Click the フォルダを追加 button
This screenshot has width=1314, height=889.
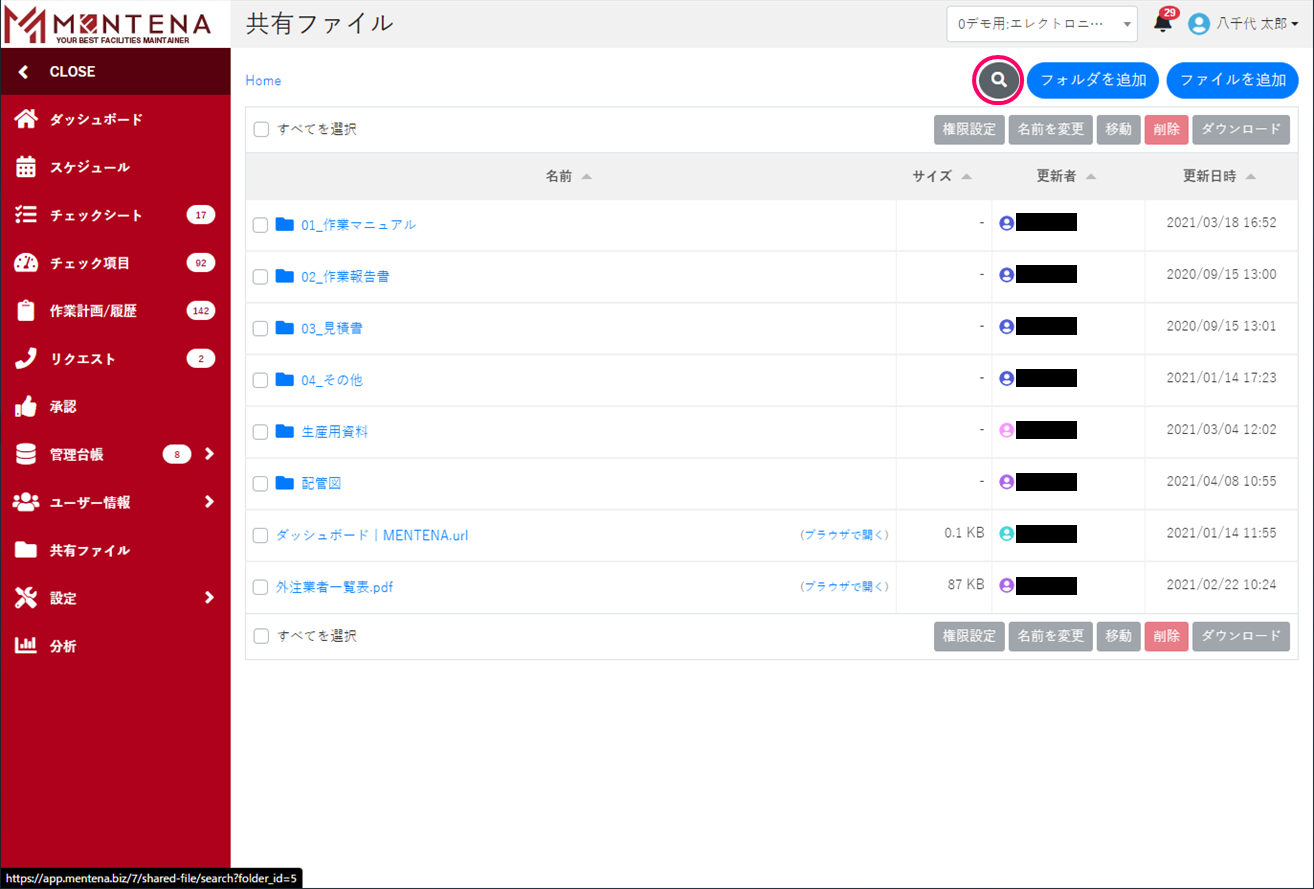[1093, 80]
